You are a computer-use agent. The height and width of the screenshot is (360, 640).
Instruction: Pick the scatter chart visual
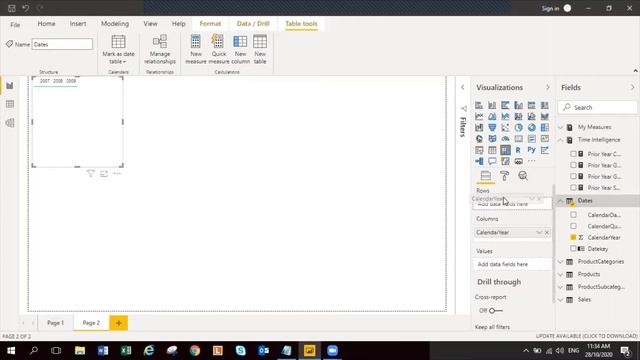[505, 128]
